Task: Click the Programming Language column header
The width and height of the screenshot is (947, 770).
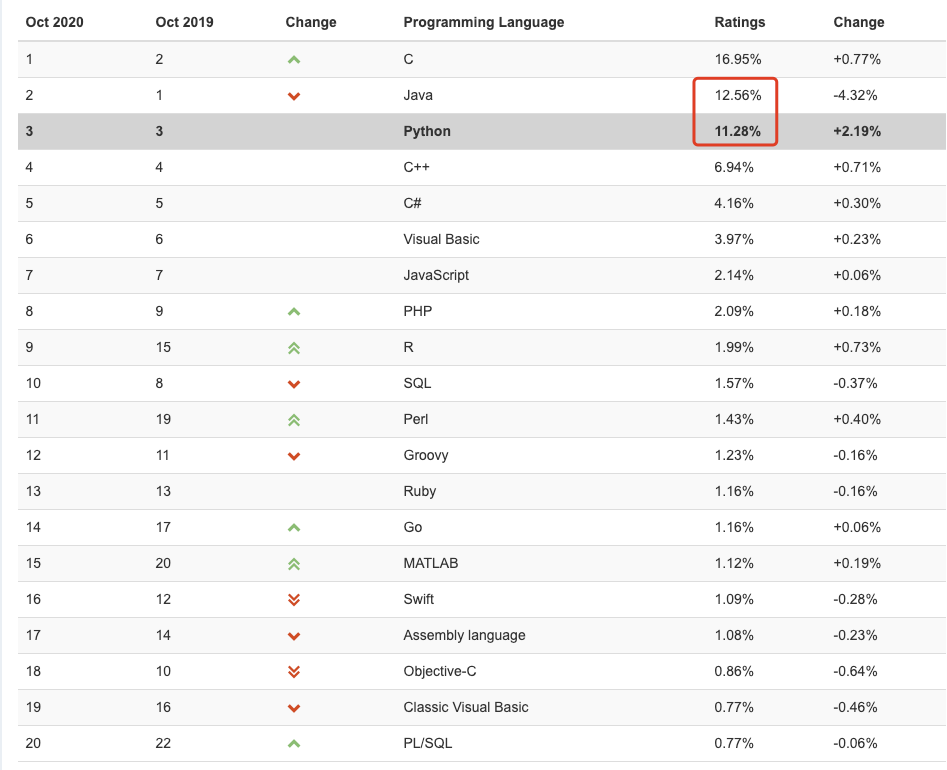Action: (484, 22)
